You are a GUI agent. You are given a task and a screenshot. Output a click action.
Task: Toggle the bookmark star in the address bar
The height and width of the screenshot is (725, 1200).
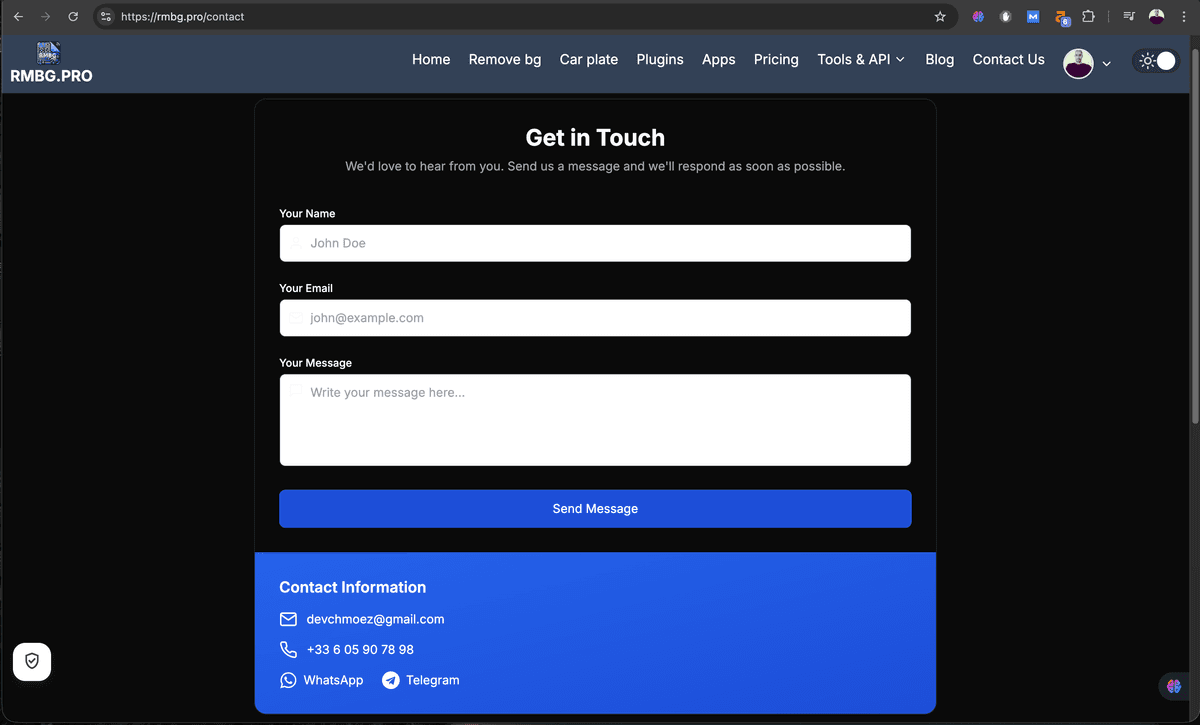(x=939, y=16)
